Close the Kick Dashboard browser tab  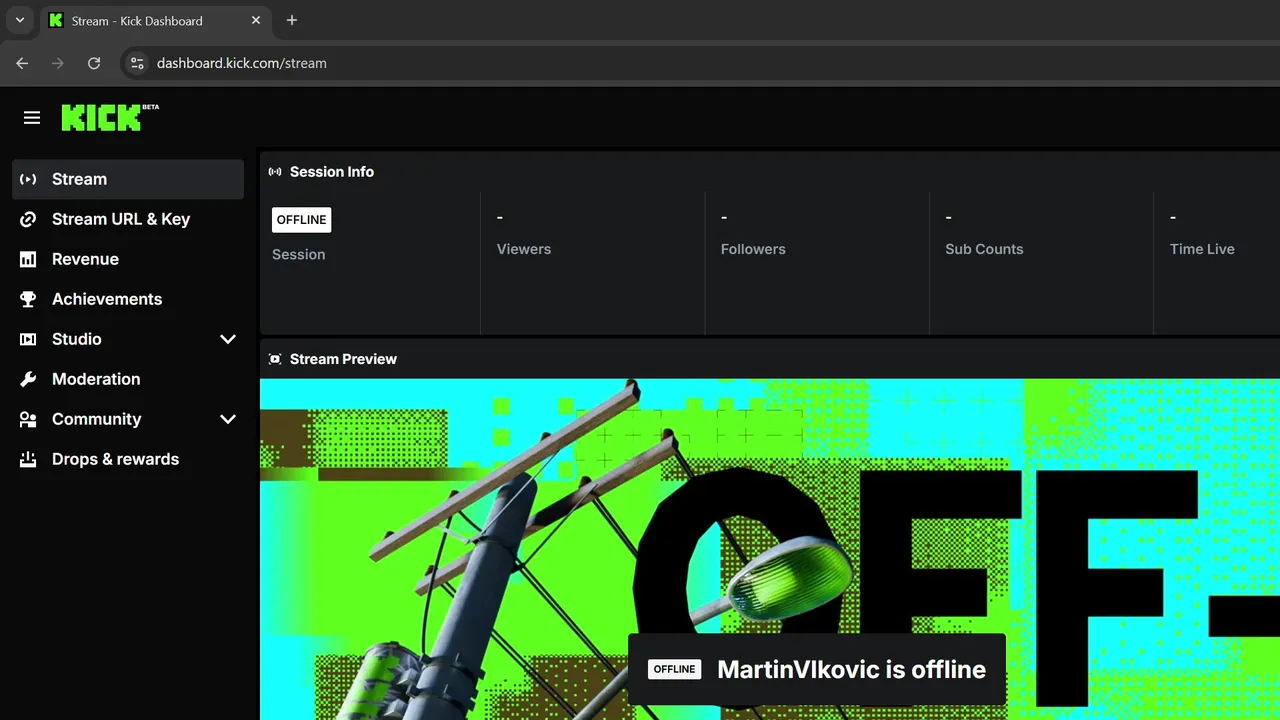[256, 20]
